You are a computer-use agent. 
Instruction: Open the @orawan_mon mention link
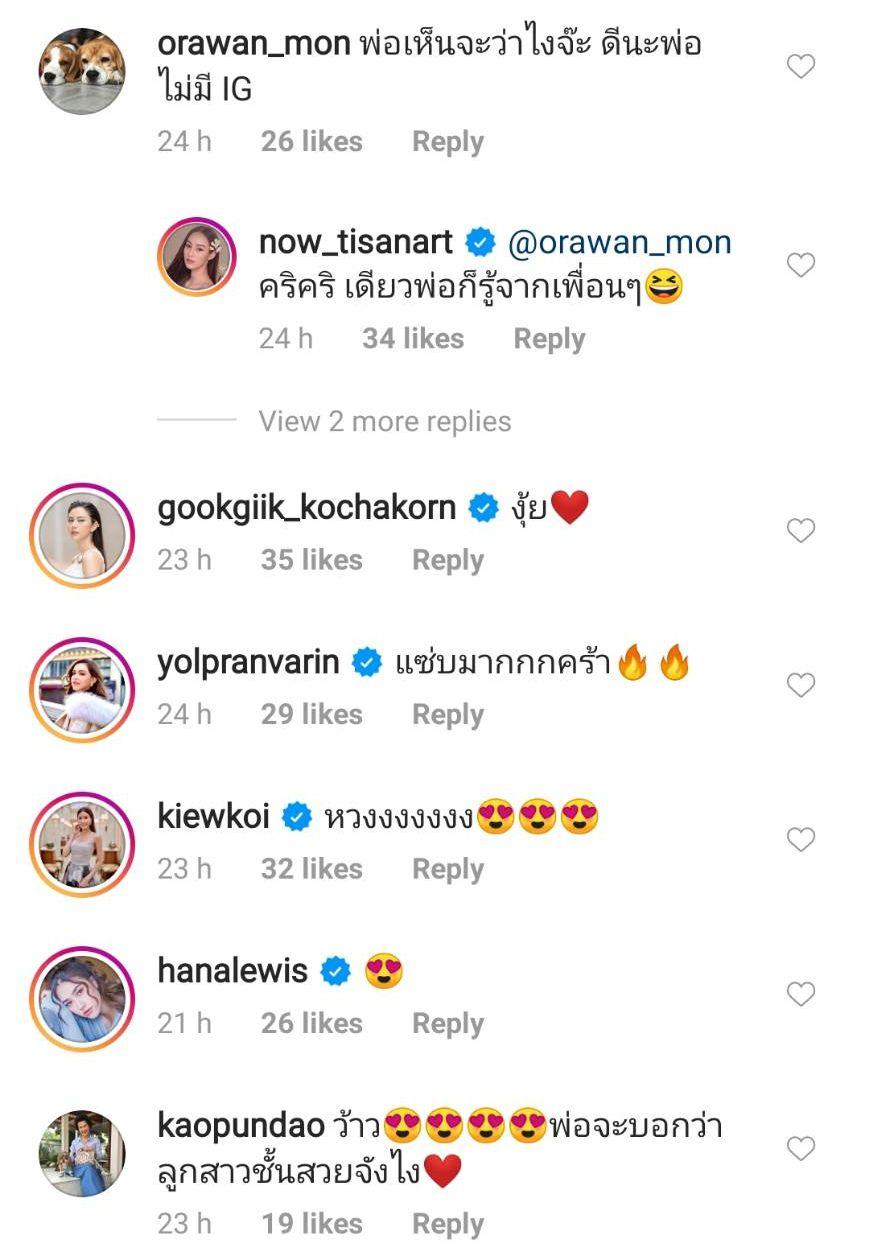pyautogui.click(x=620, y=242)
